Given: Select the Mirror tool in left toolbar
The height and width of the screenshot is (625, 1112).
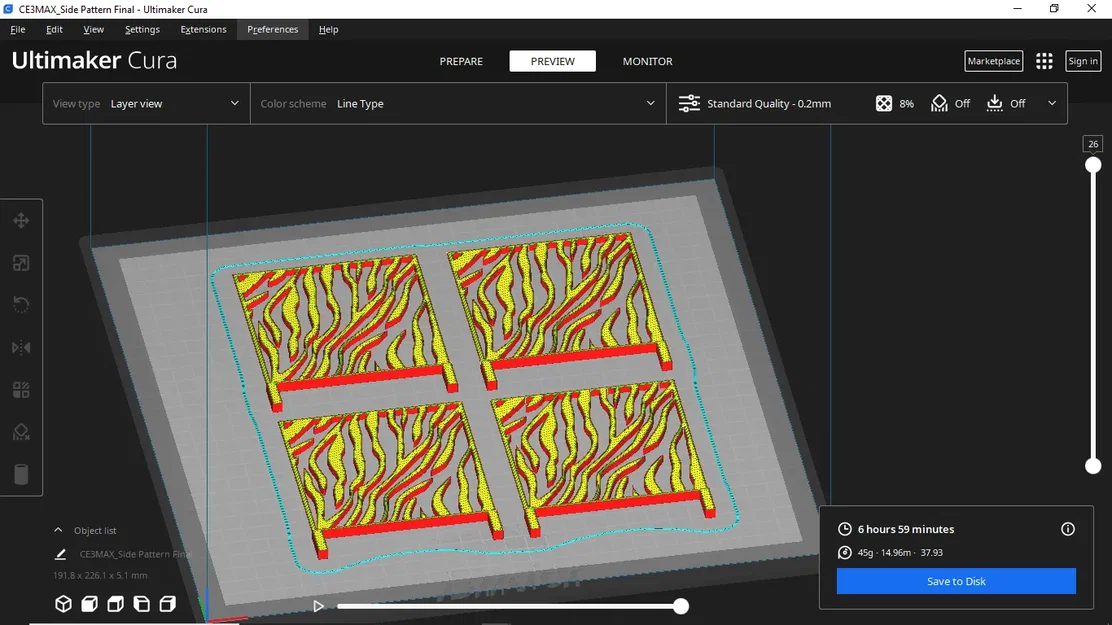Looking at the screenshot, I should click(21, 348).
